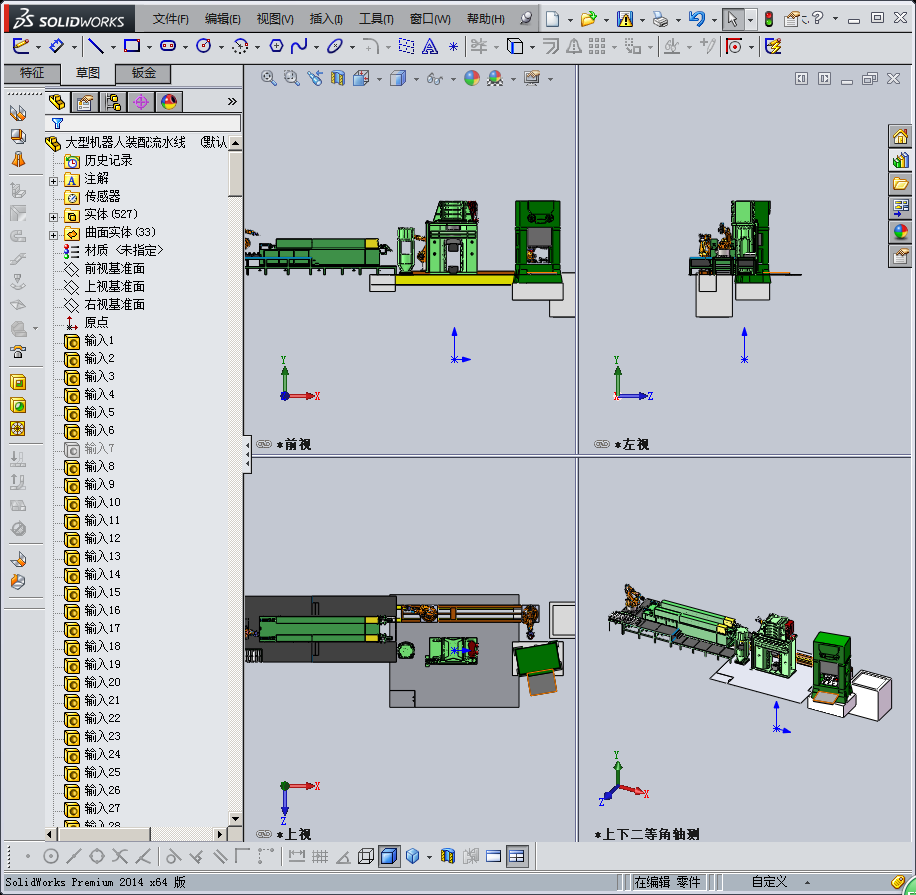Open the PropertyManager tab icon
This screenshot has height=895, width=916.
click(86, 101)
